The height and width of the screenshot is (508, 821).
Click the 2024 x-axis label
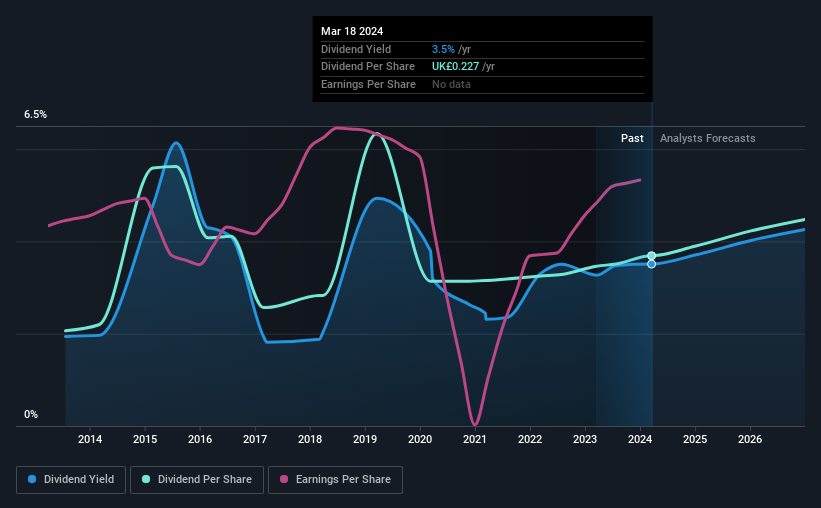(x=640, y=439)
